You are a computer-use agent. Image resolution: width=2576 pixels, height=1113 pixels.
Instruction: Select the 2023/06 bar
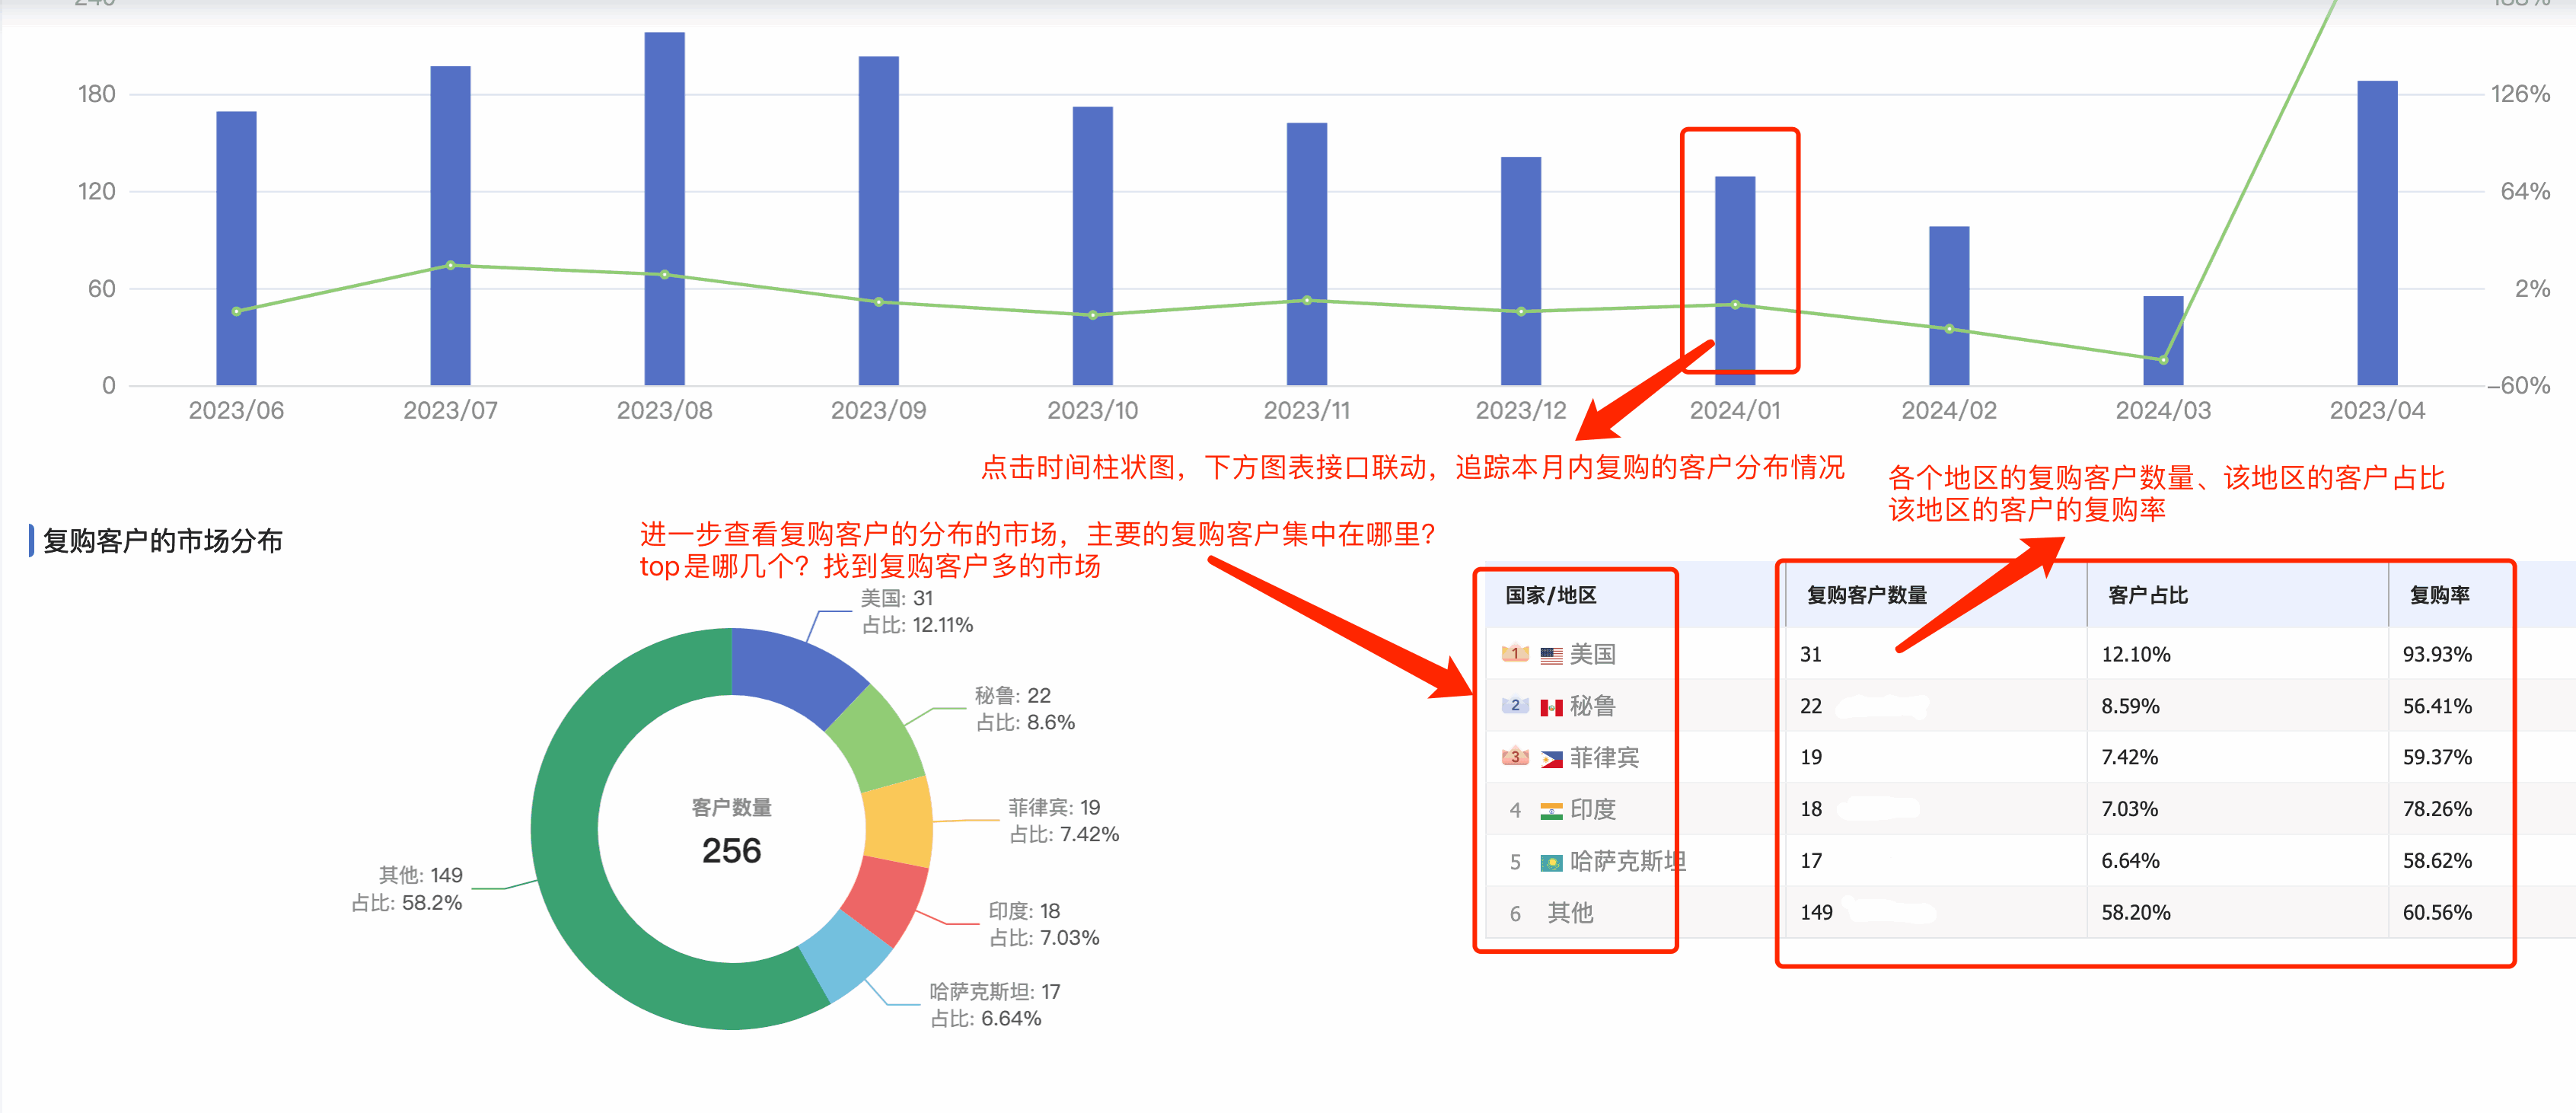[x=236, y=248]
